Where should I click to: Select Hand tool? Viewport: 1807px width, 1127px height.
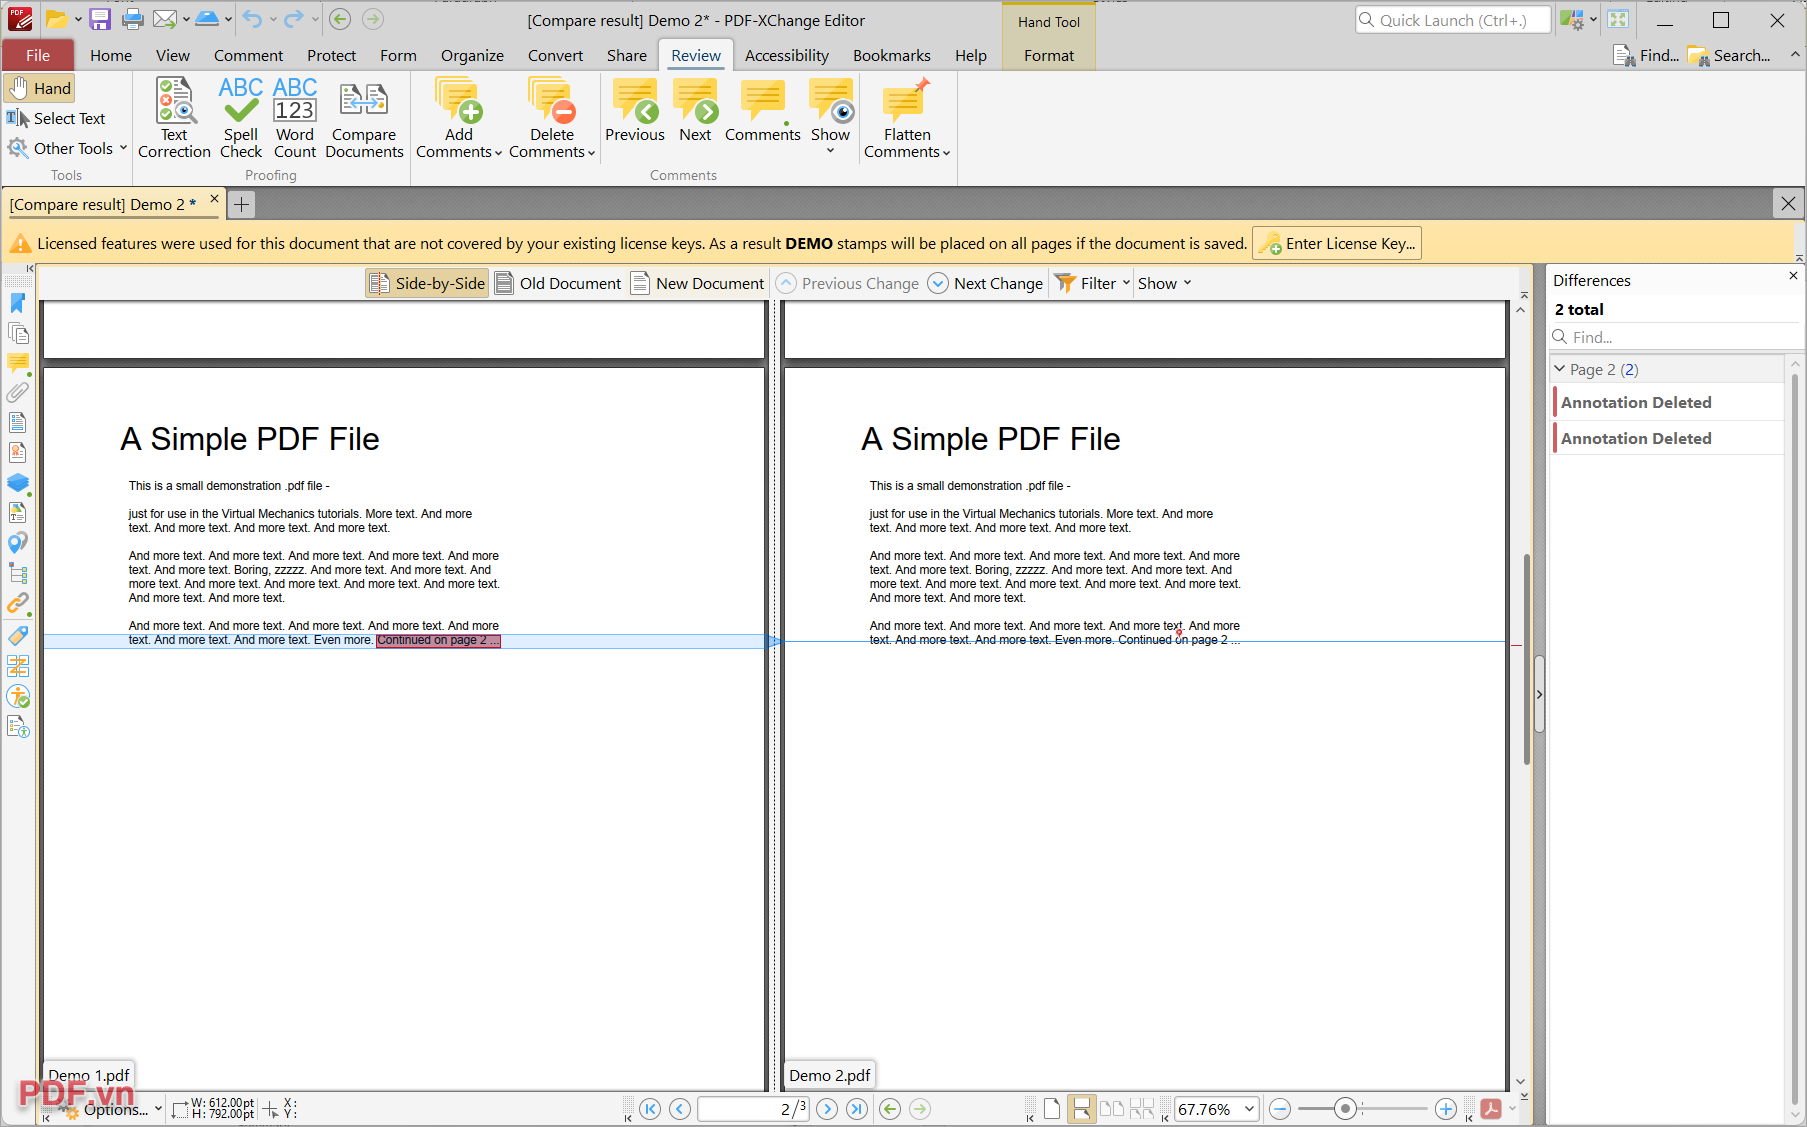pyautogui.click(x=40, y=88)
